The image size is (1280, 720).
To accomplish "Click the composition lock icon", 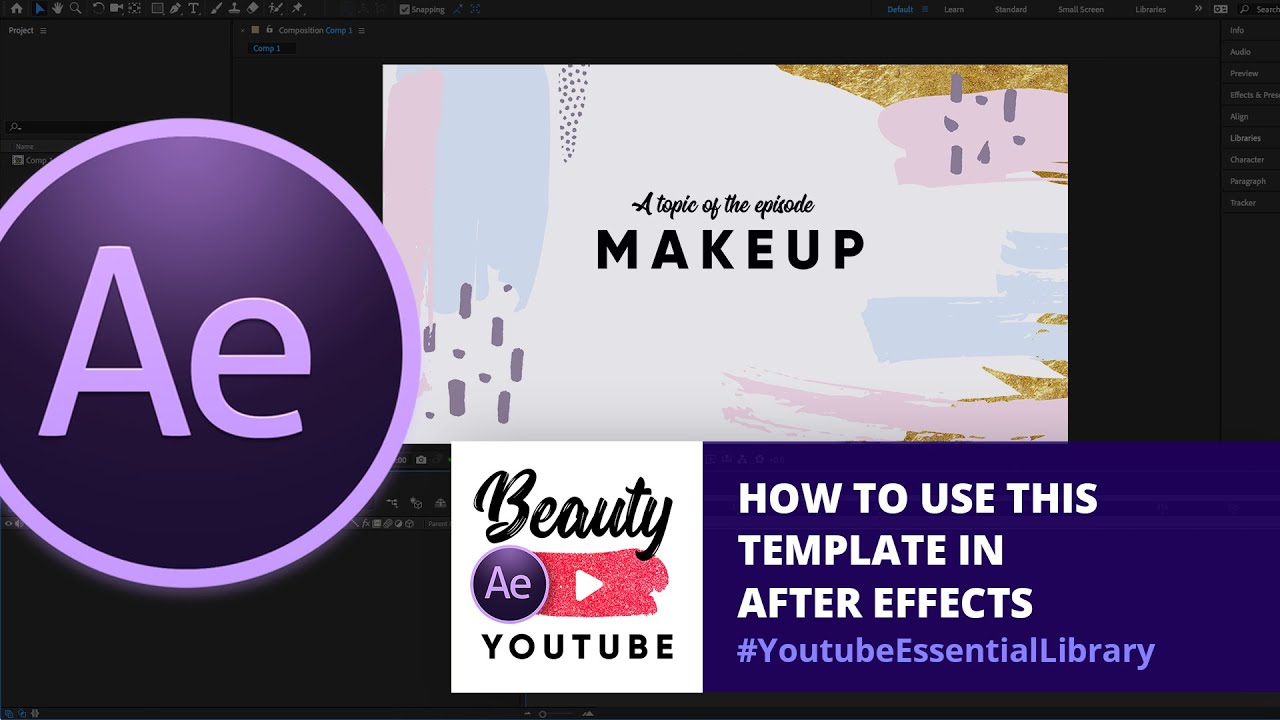I will click(x=270, y=30).
